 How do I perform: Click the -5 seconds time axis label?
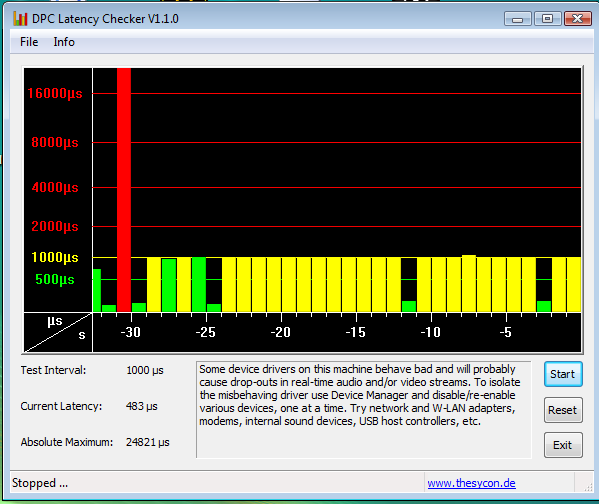[x=505, y=332]
